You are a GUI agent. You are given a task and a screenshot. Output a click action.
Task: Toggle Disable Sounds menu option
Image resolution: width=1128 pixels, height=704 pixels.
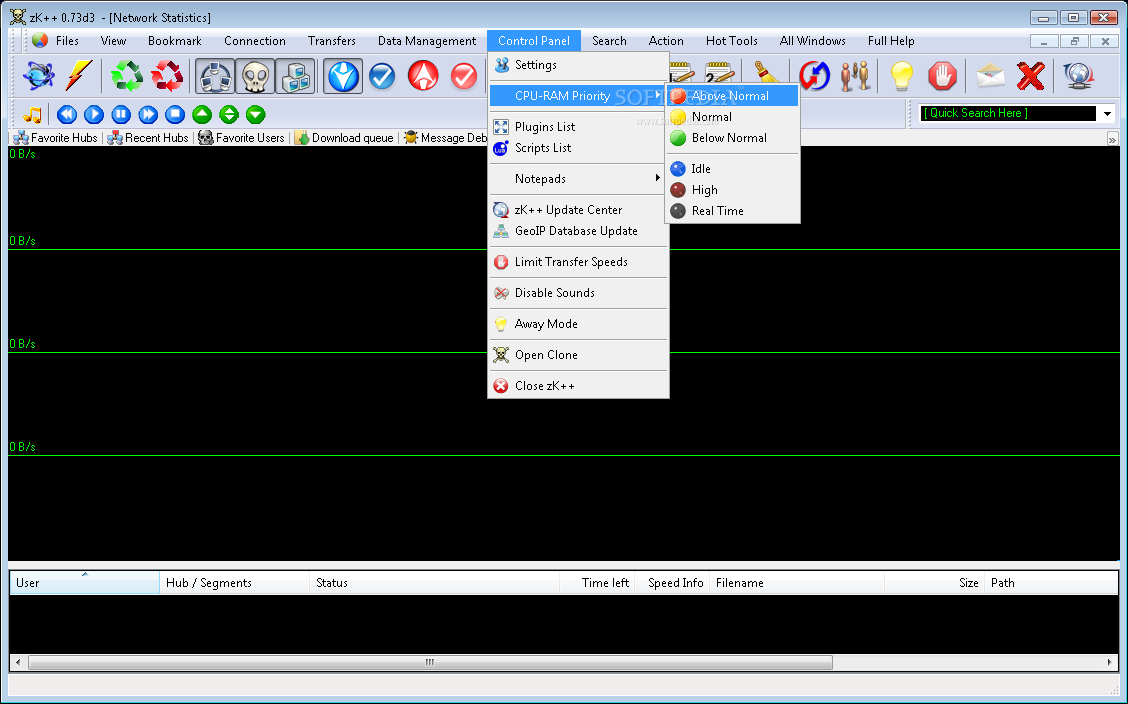point(578,293)
